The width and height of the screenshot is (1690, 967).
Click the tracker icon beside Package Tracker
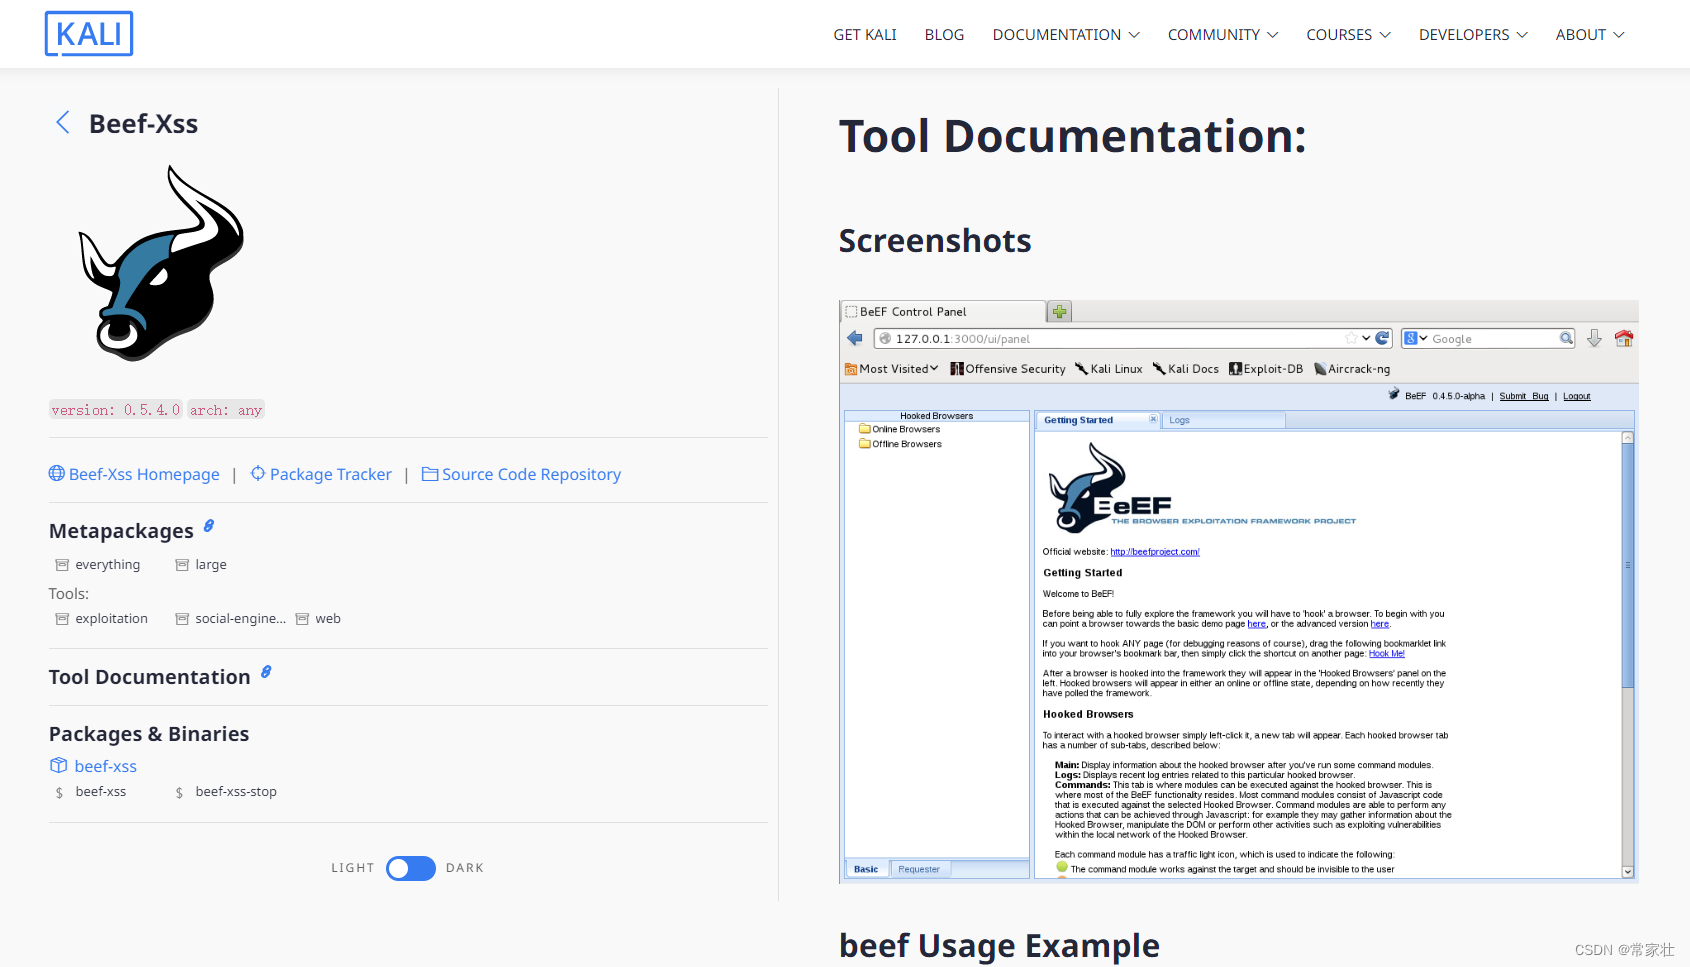point(258,473)
